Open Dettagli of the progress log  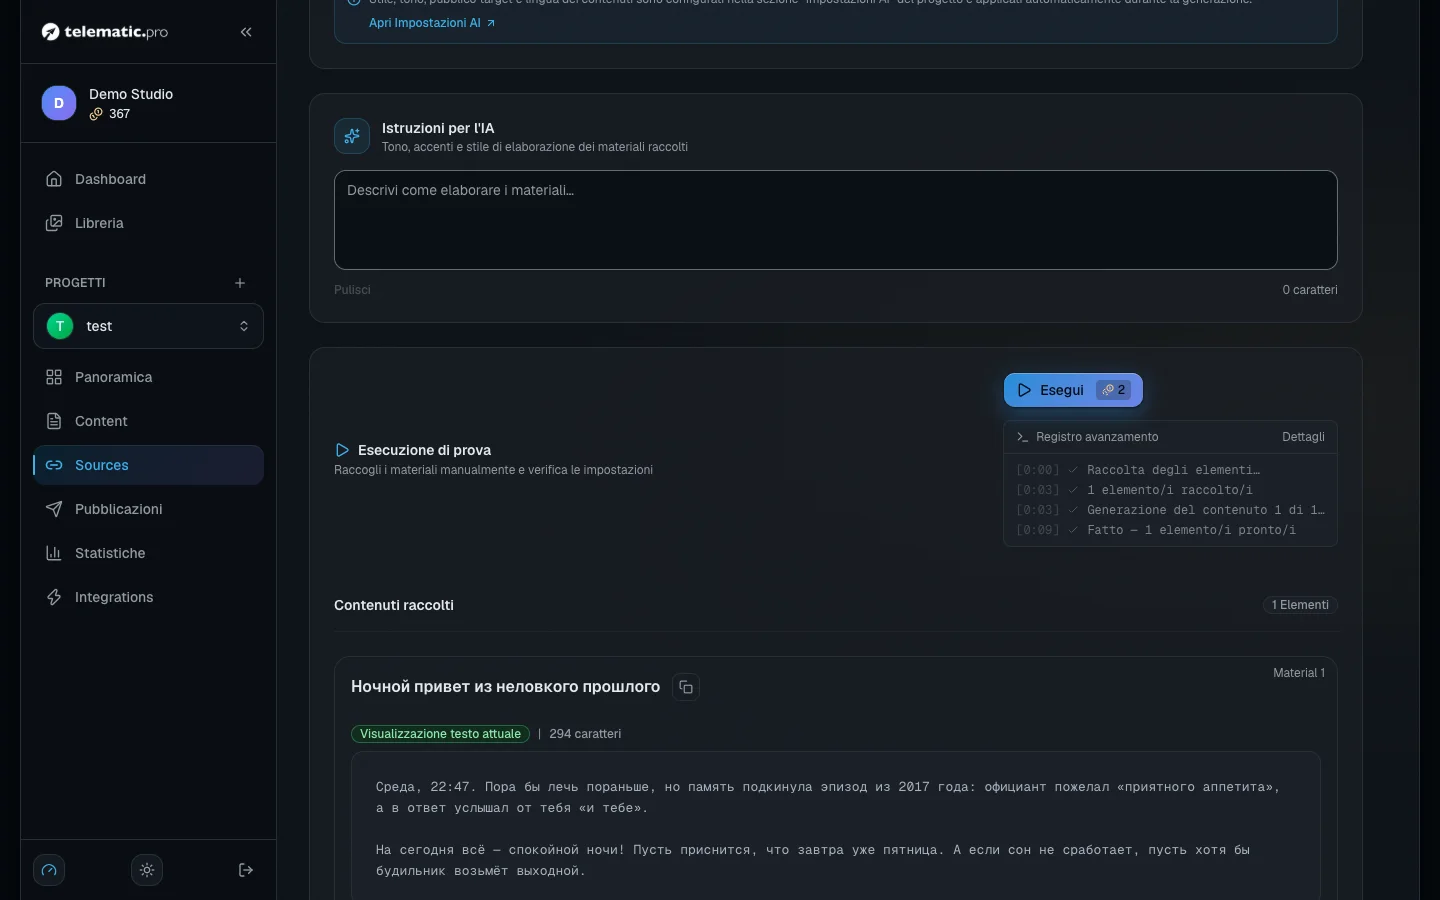pyautogui.click(x=1303, y=437)
